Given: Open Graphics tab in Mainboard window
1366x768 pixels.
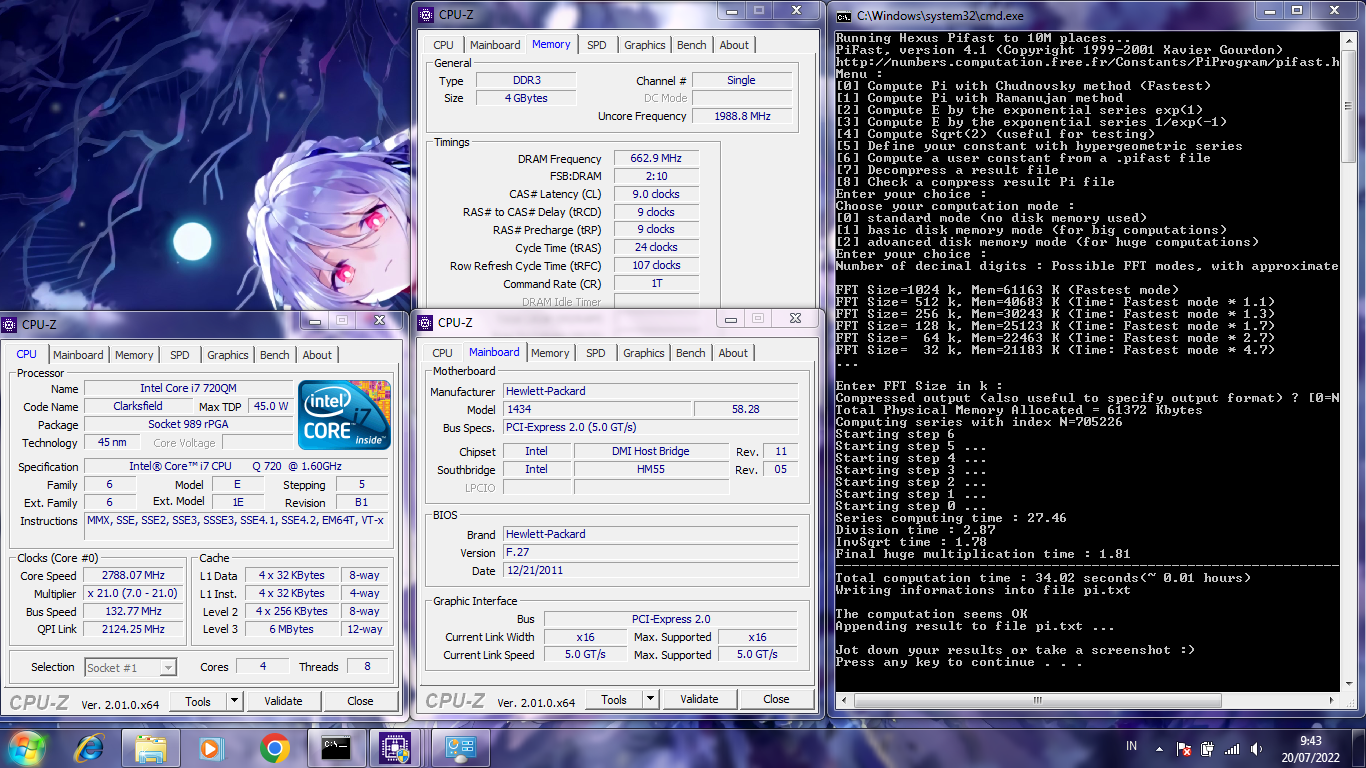Looking at the screenshot, I should point(643,353).
